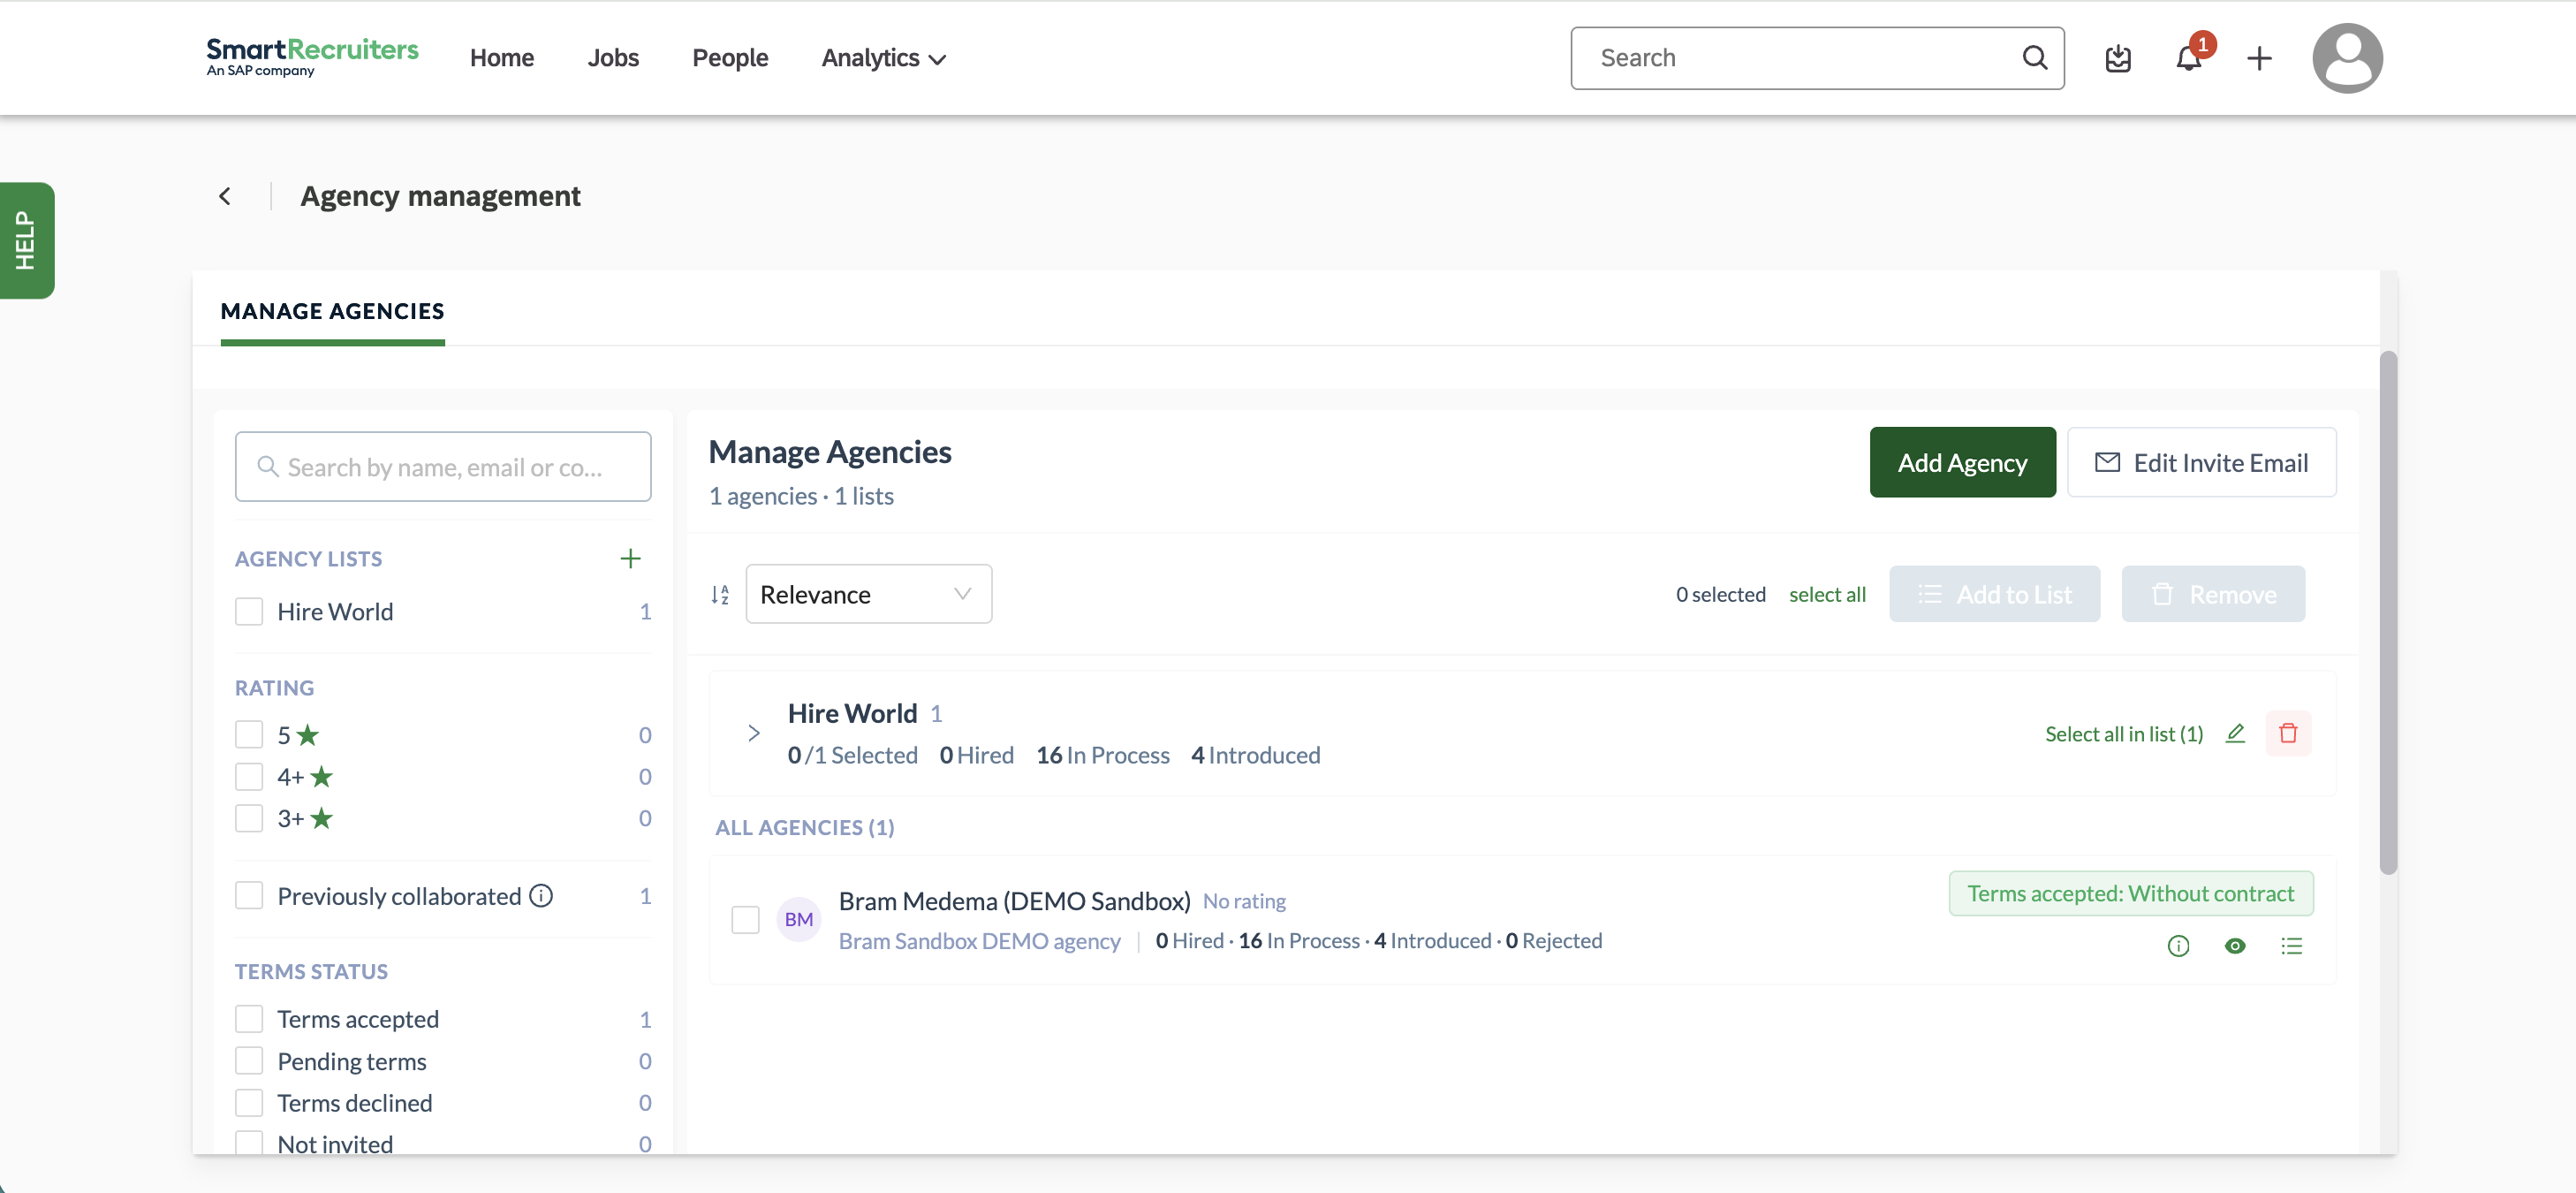Open the Analytics dropdown menu
2576x1193 pixels.
(883, 58)
